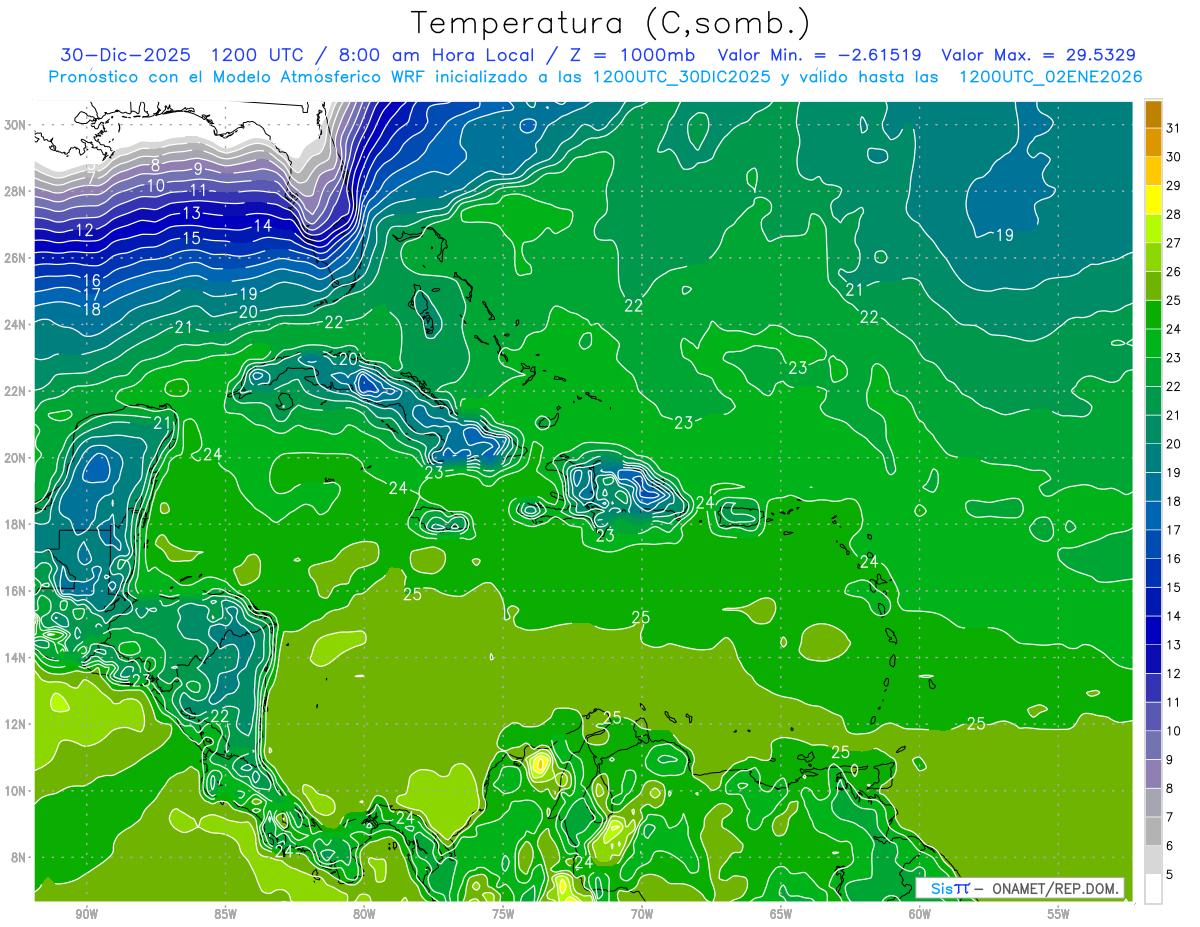The width and height of the screenshot is (1200, 927).
Task: Click the 85W longitude axis label
Action: [x=225, y=915]
